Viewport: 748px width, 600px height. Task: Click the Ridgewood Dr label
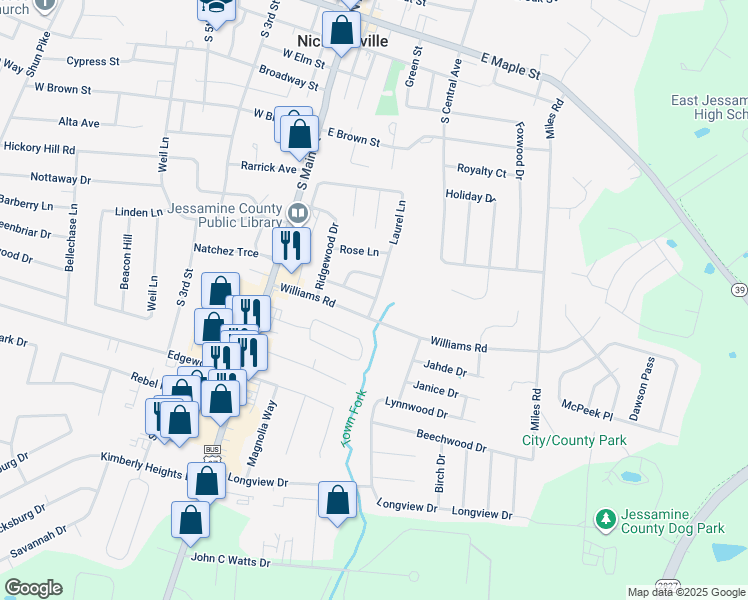327,256
